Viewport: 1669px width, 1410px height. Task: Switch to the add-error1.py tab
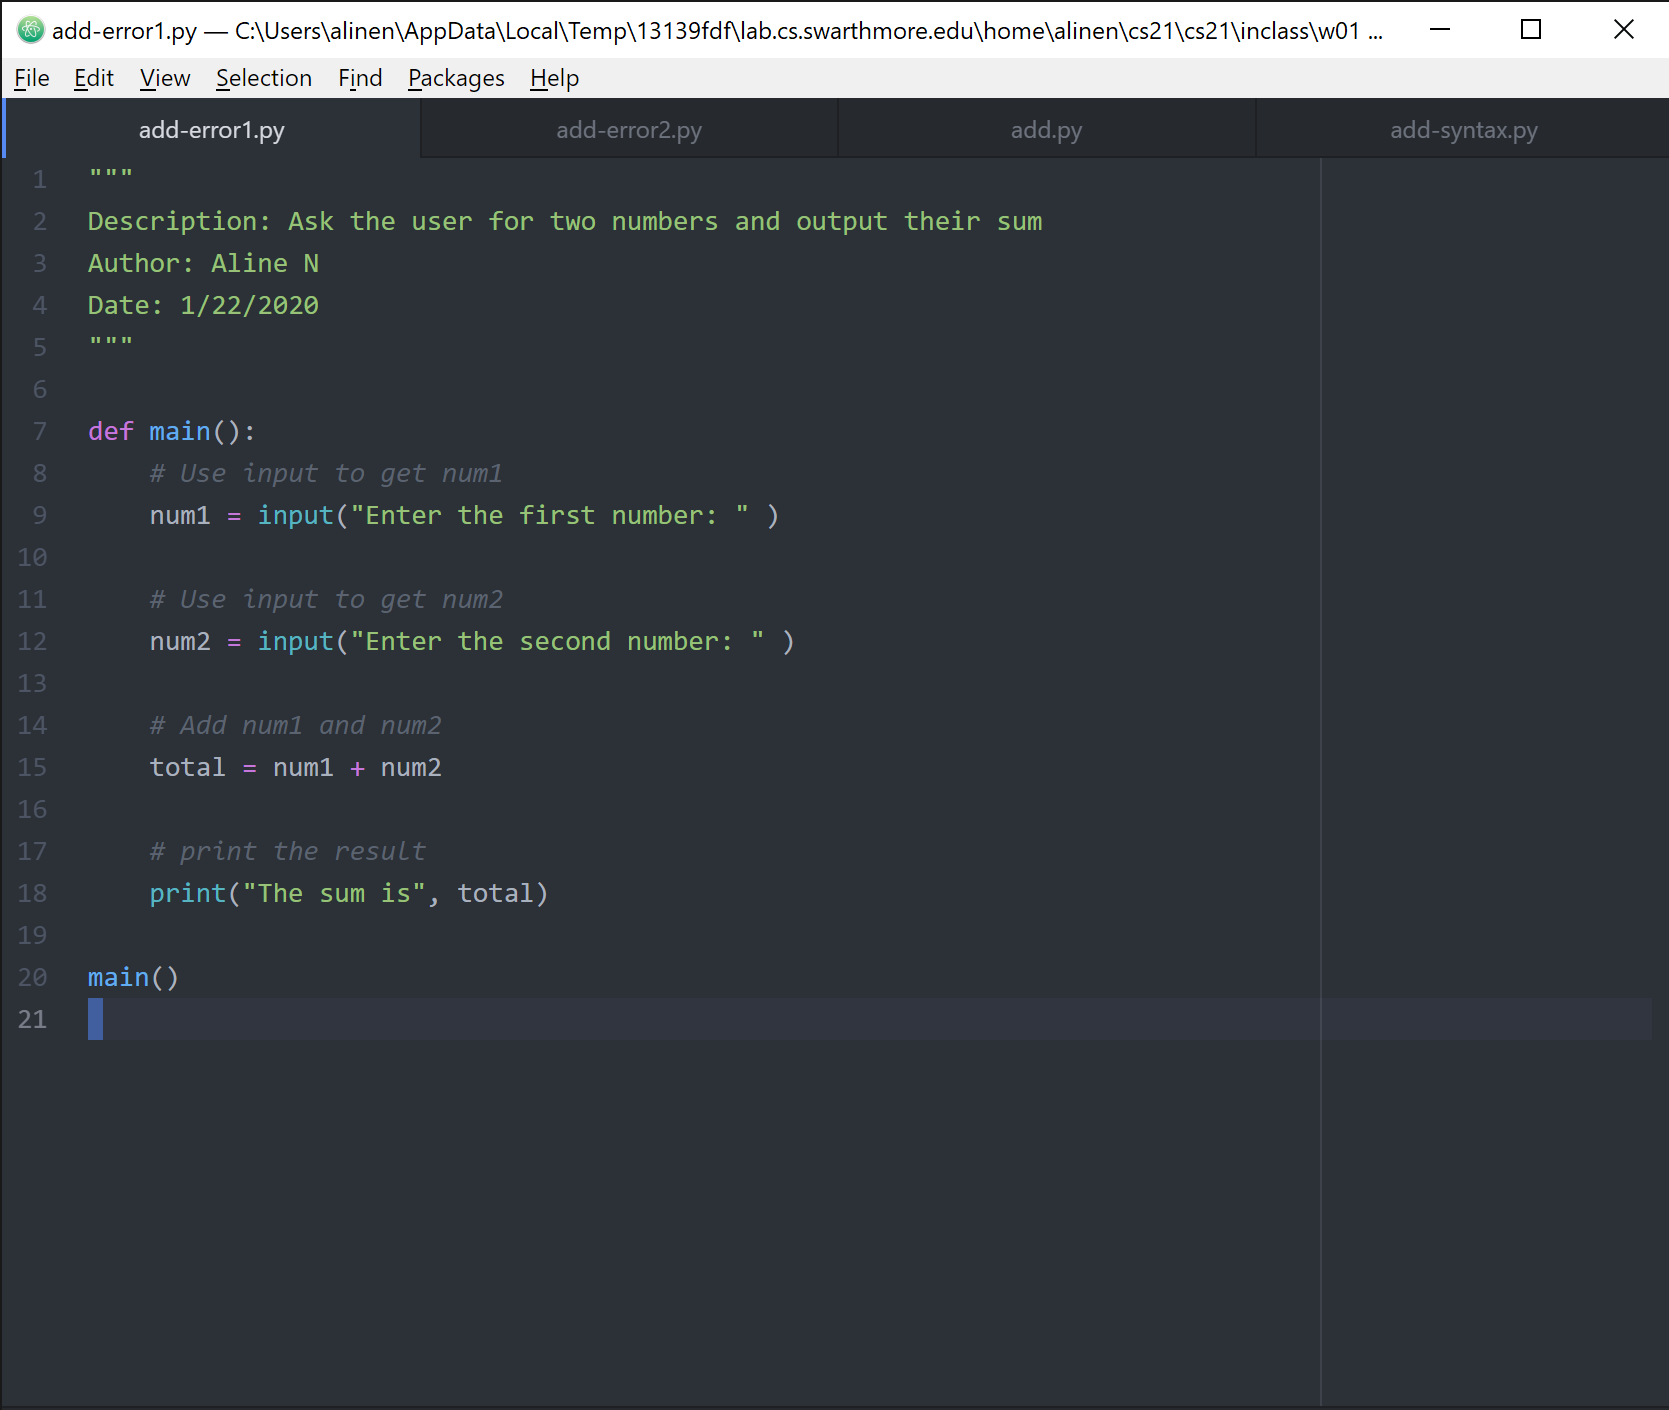[212, 130]
